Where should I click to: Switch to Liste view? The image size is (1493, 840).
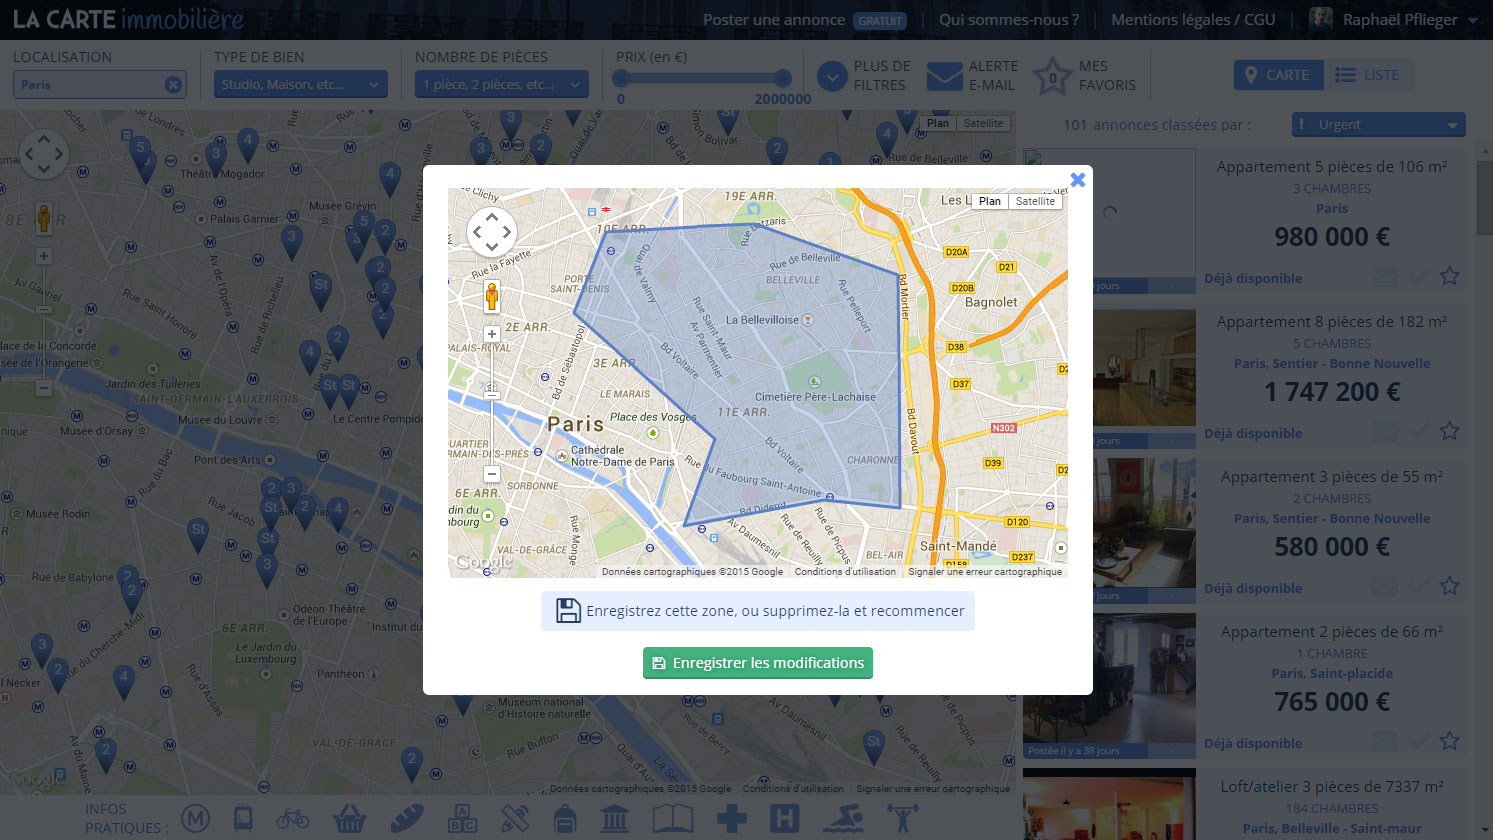pos(1368,75)
